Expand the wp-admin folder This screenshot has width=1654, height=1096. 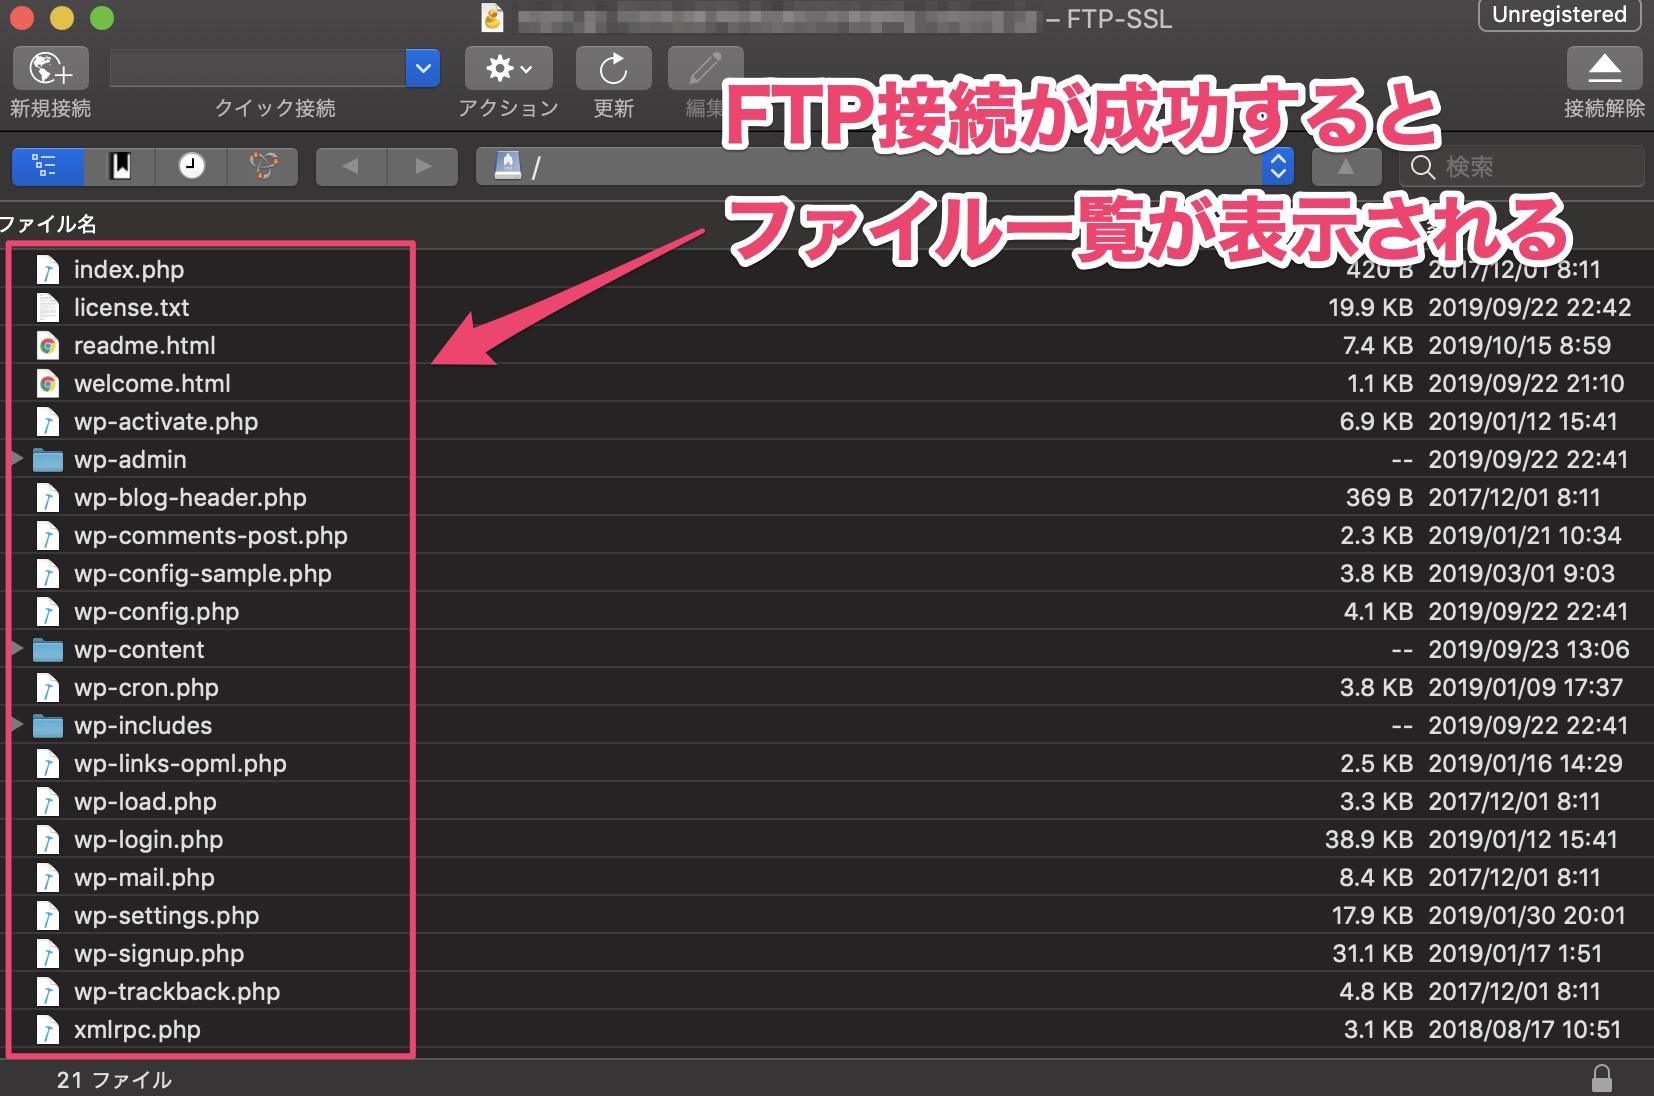click(16, 459)
